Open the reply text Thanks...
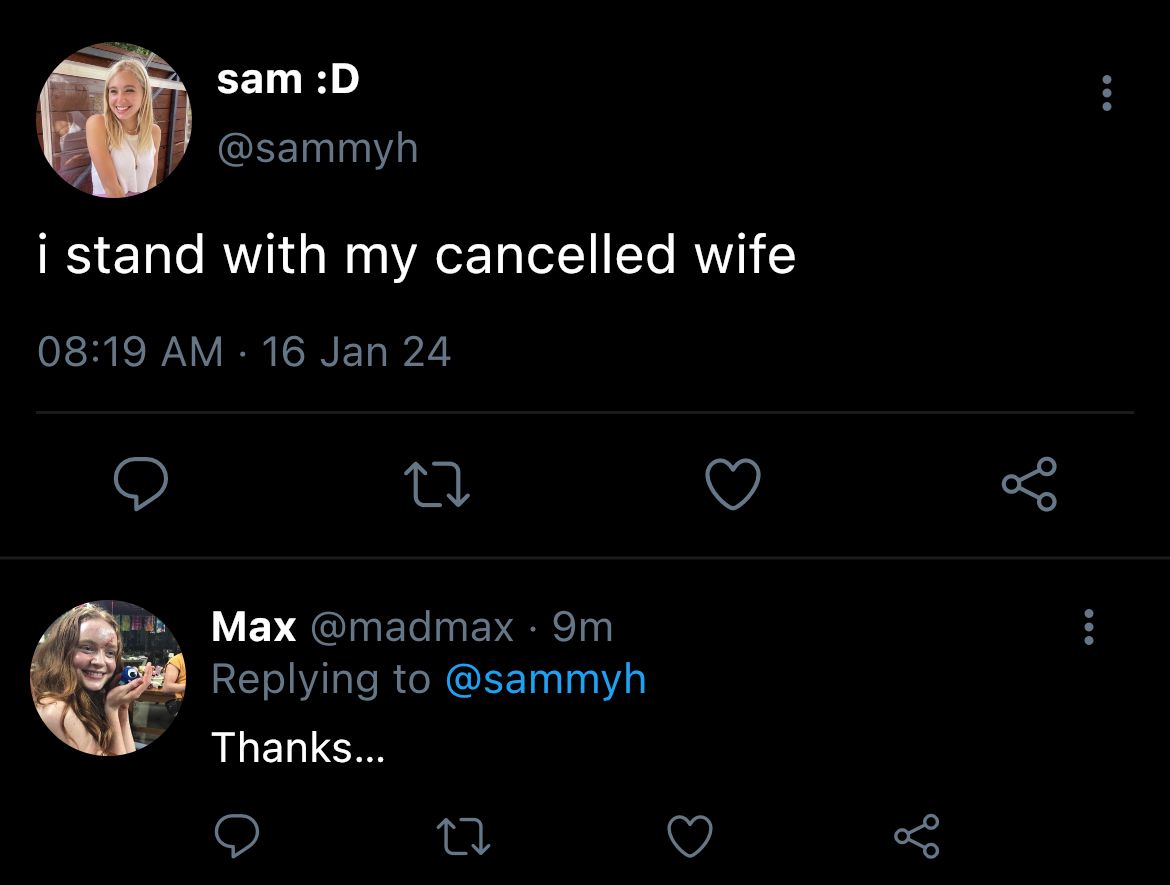 [x=298, y=747]
